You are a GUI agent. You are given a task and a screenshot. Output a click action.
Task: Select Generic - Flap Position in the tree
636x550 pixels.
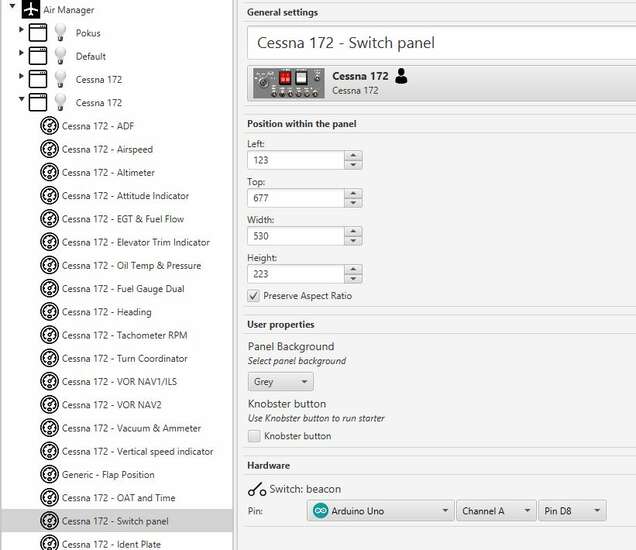pos(108,475)
